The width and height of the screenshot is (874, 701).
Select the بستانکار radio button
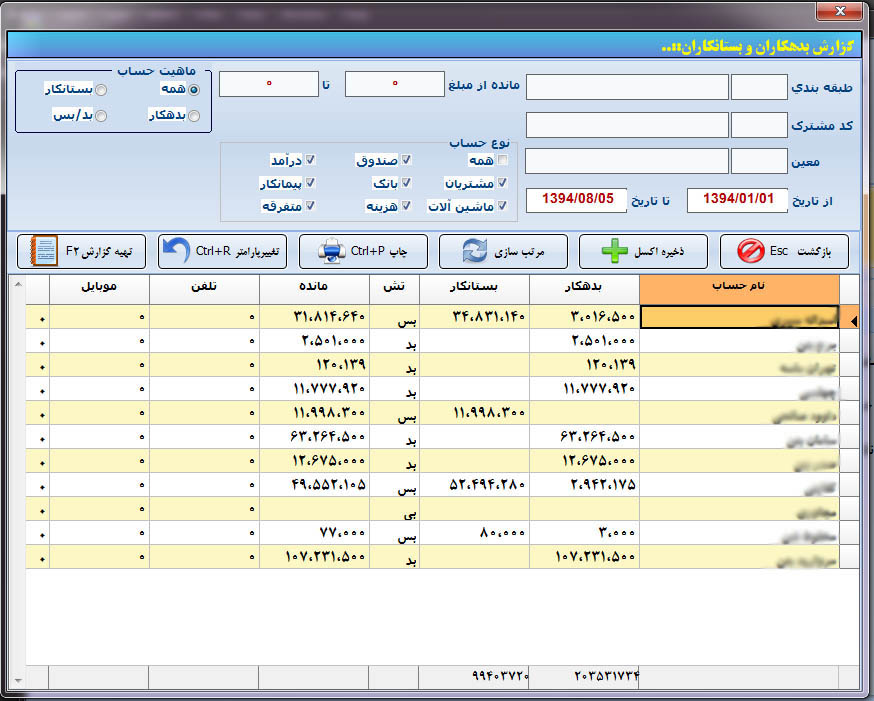[x=100, y=90]
